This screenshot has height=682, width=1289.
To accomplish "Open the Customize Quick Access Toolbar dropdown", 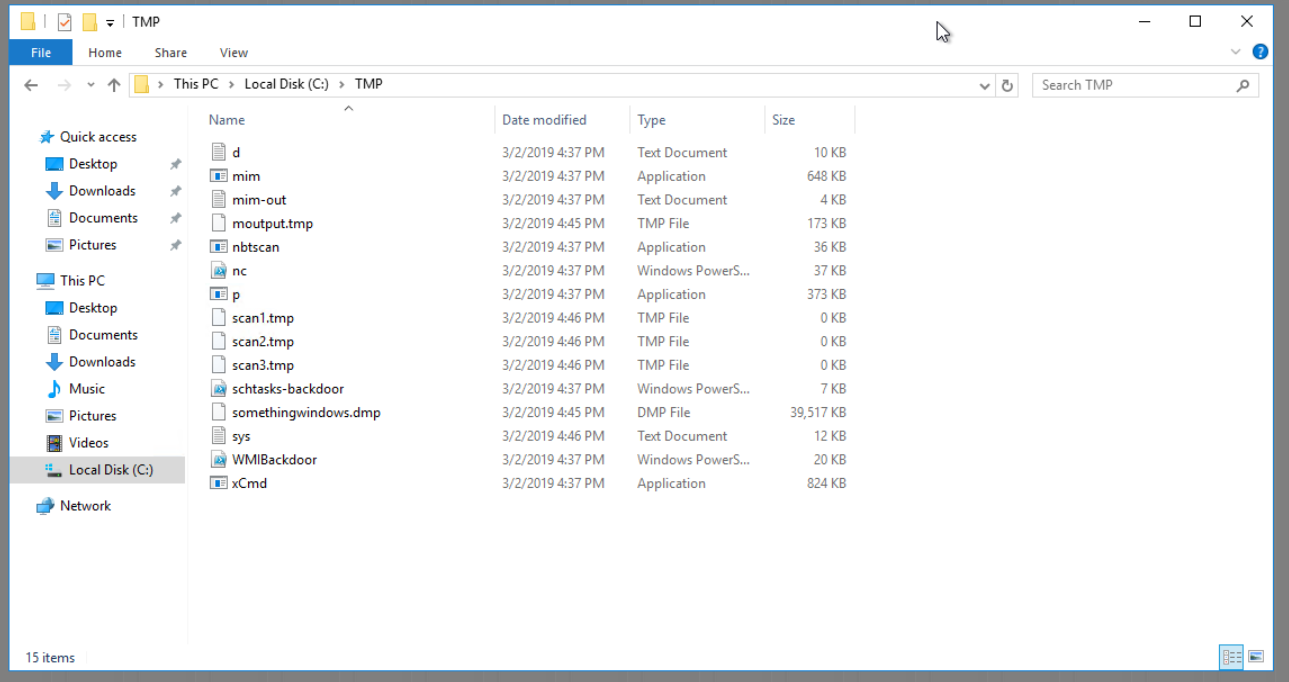I will (x=110, y=22).
